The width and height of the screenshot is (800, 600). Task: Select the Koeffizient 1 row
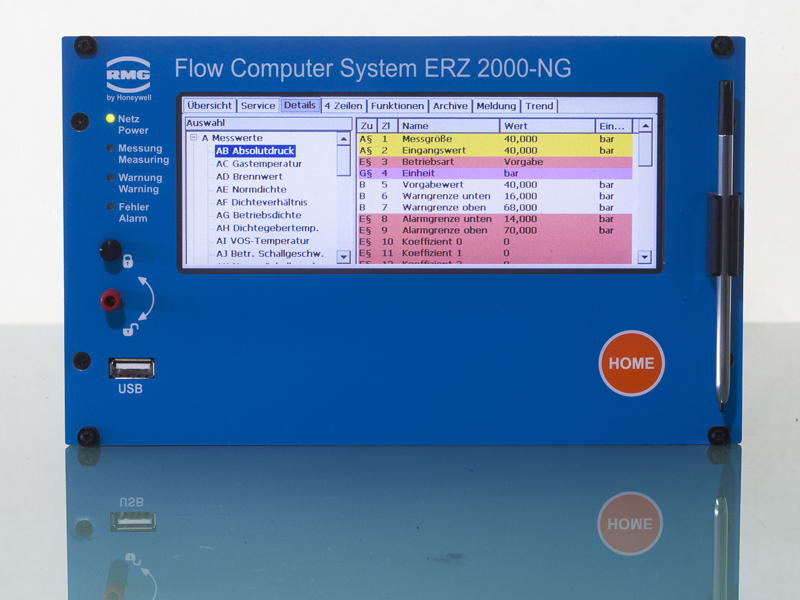(494, 253)
